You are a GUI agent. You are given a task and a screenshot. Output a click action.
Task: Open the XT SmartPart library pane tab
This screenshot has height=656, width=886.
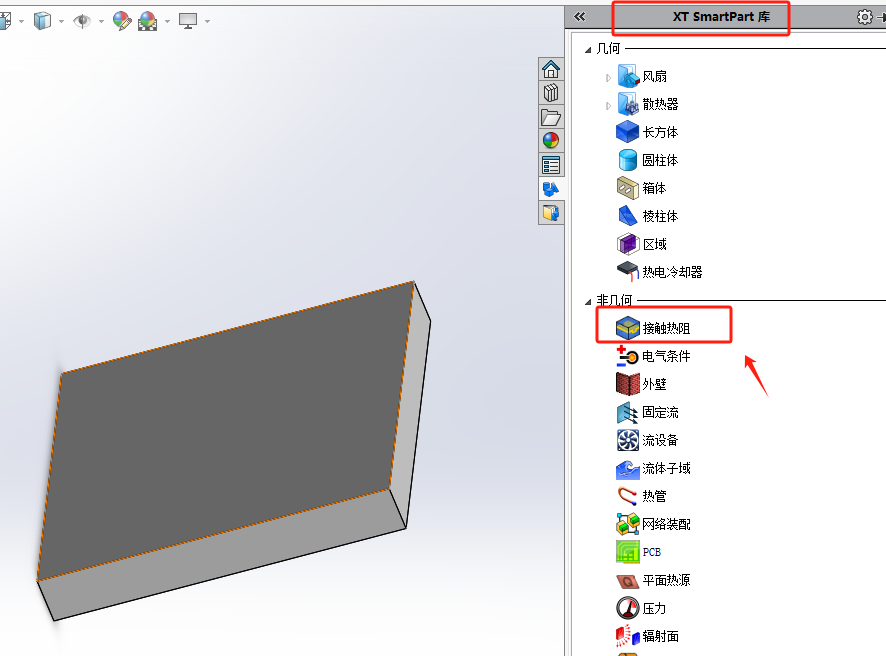point(551,189)
